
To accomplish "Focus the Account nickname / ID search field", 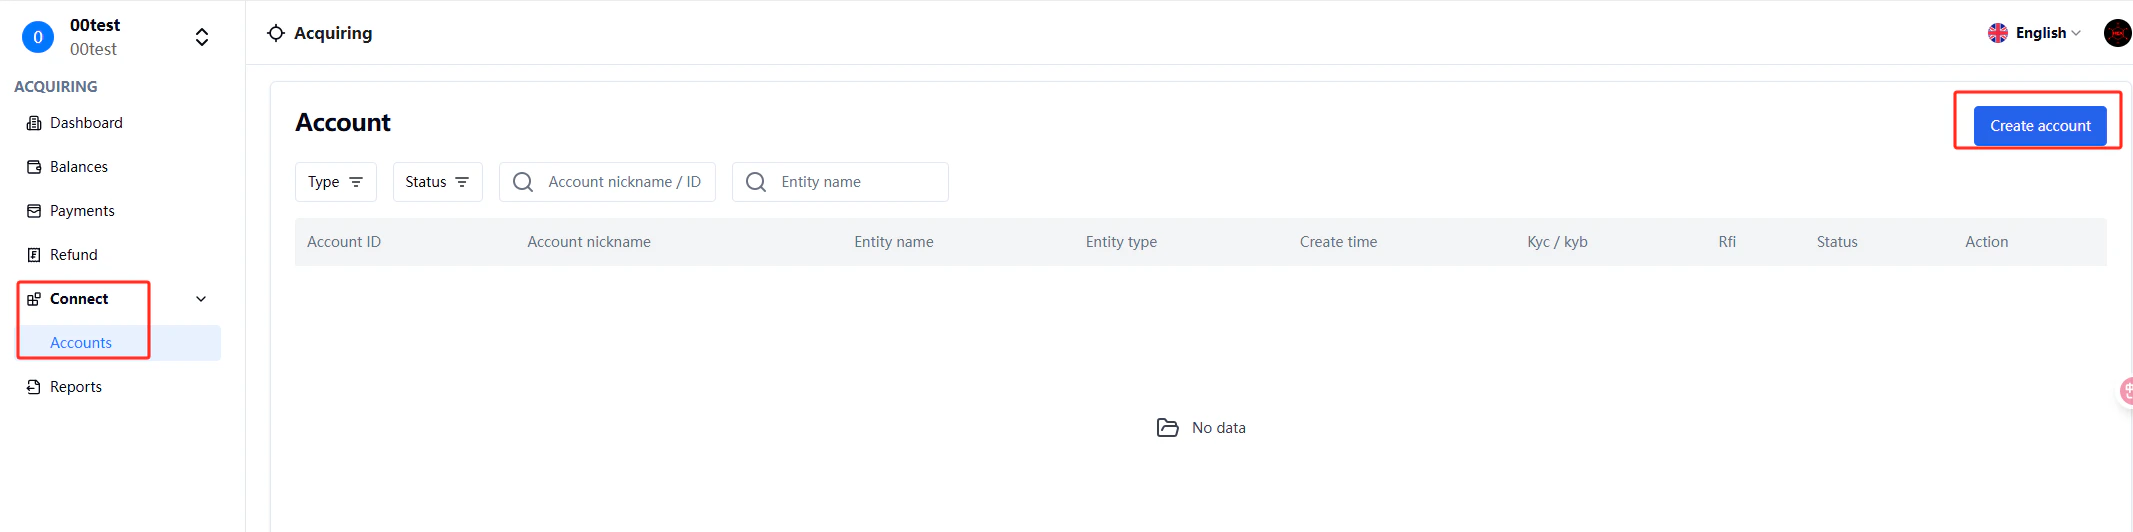I will tap(607, 182).
